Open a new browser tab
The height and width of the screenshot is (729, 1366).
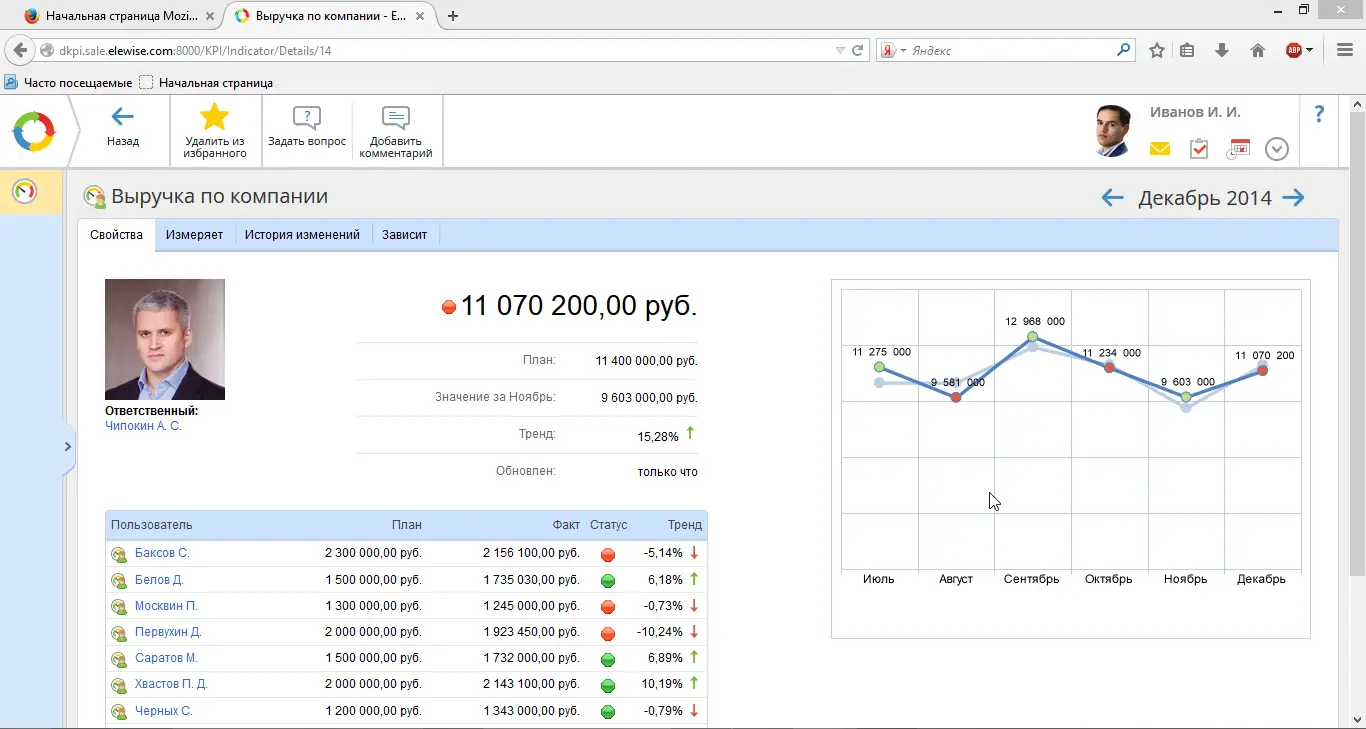point(453,16)
